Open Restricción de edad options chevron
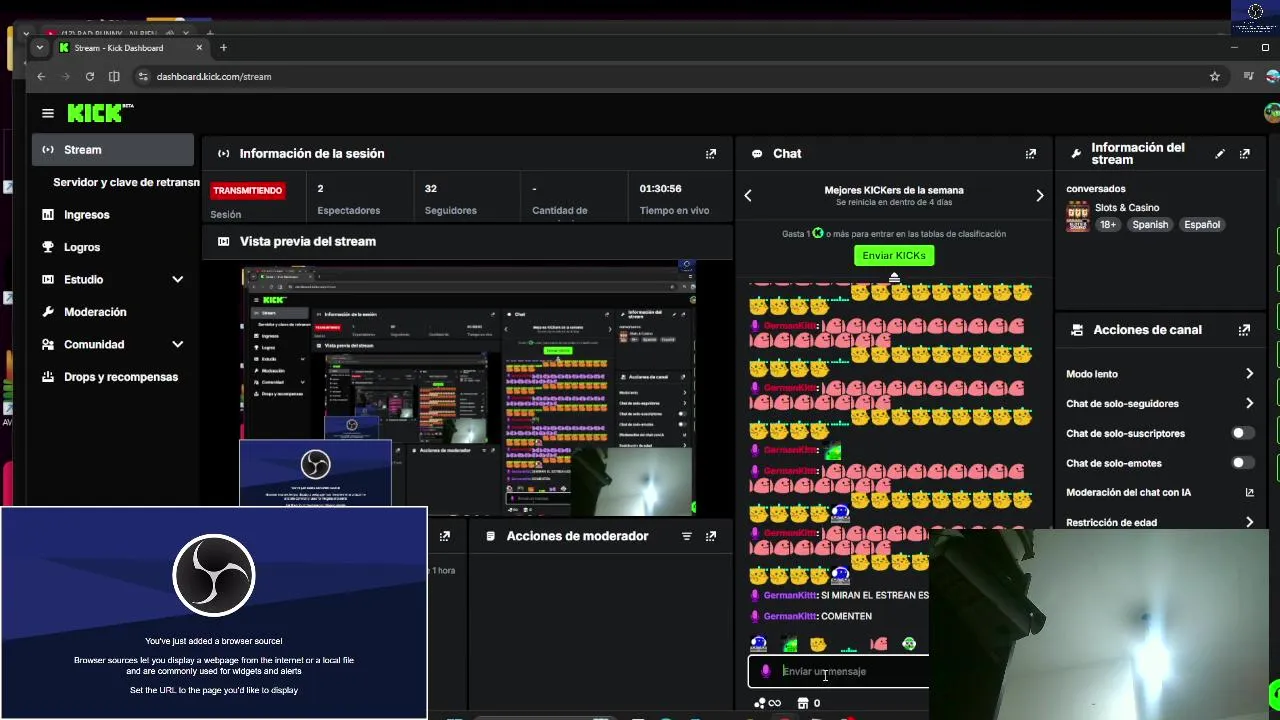The width and height of the screenshot is (1280, 720). [x=1249, y=522]
